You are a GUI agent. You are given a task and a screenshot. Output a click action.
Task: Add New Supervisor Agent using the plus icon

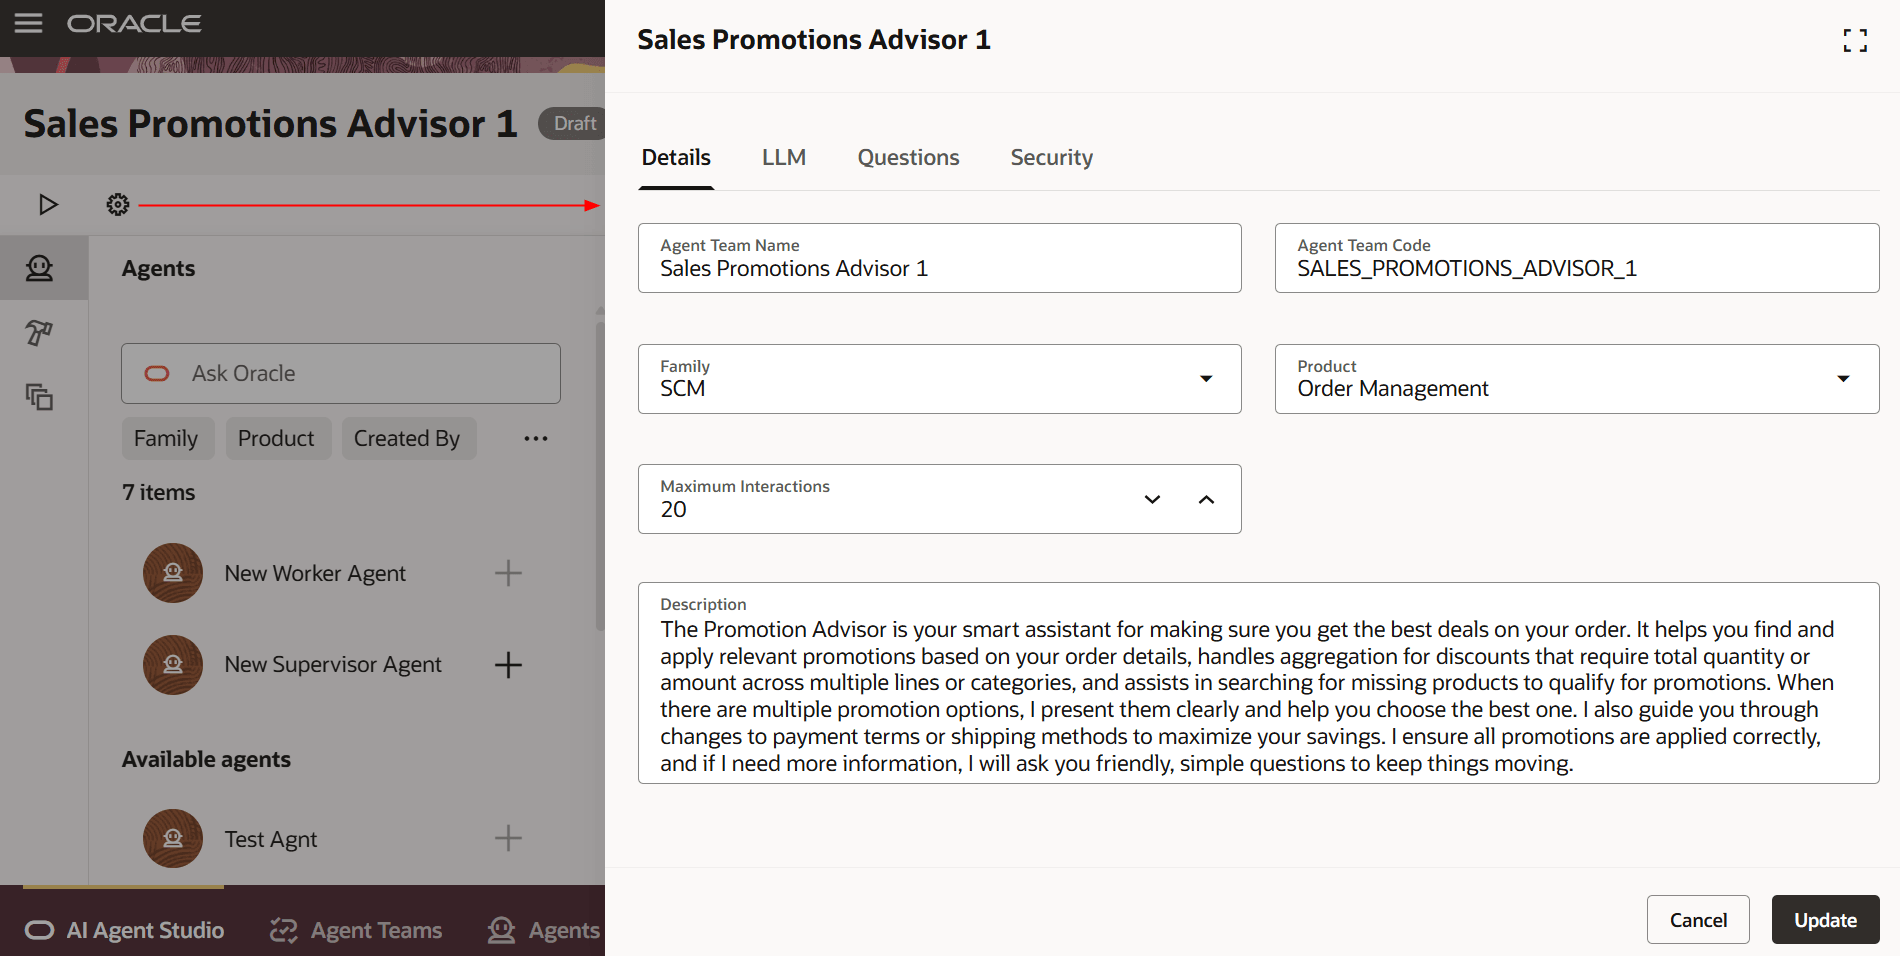coord(509,664)
